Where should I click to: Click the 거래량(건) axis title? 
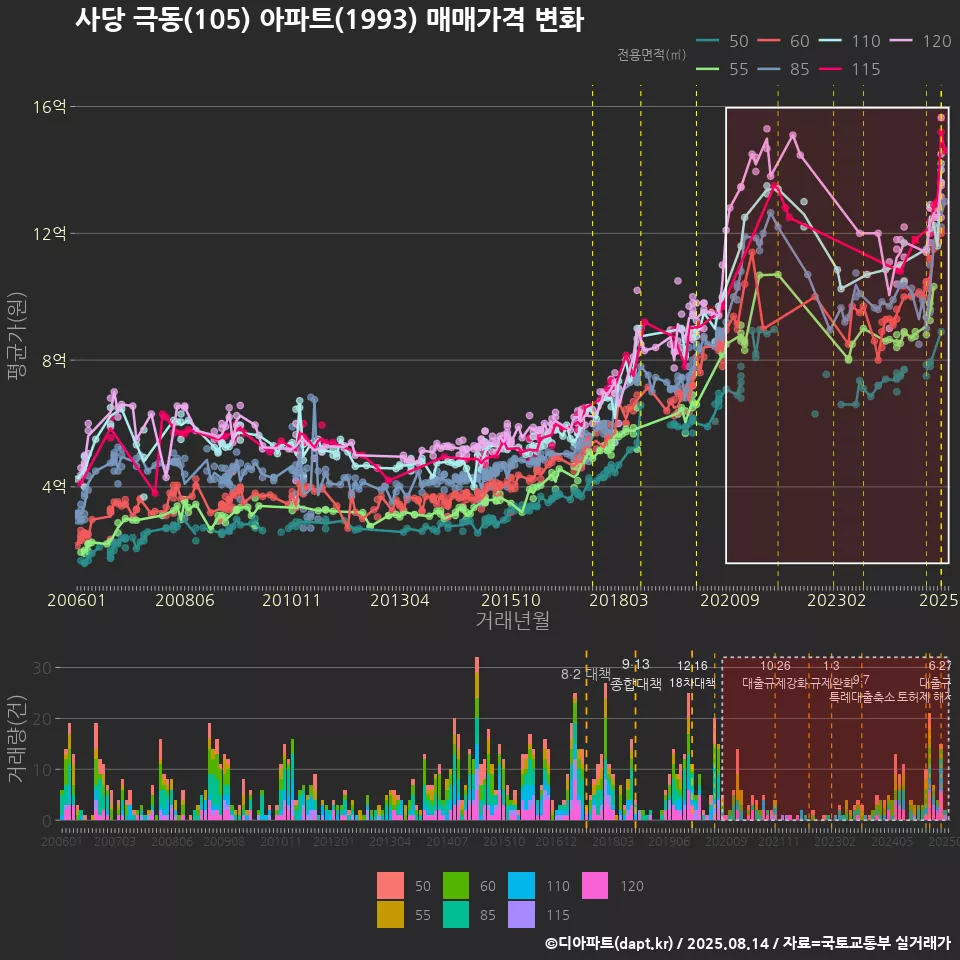(16, 738)
